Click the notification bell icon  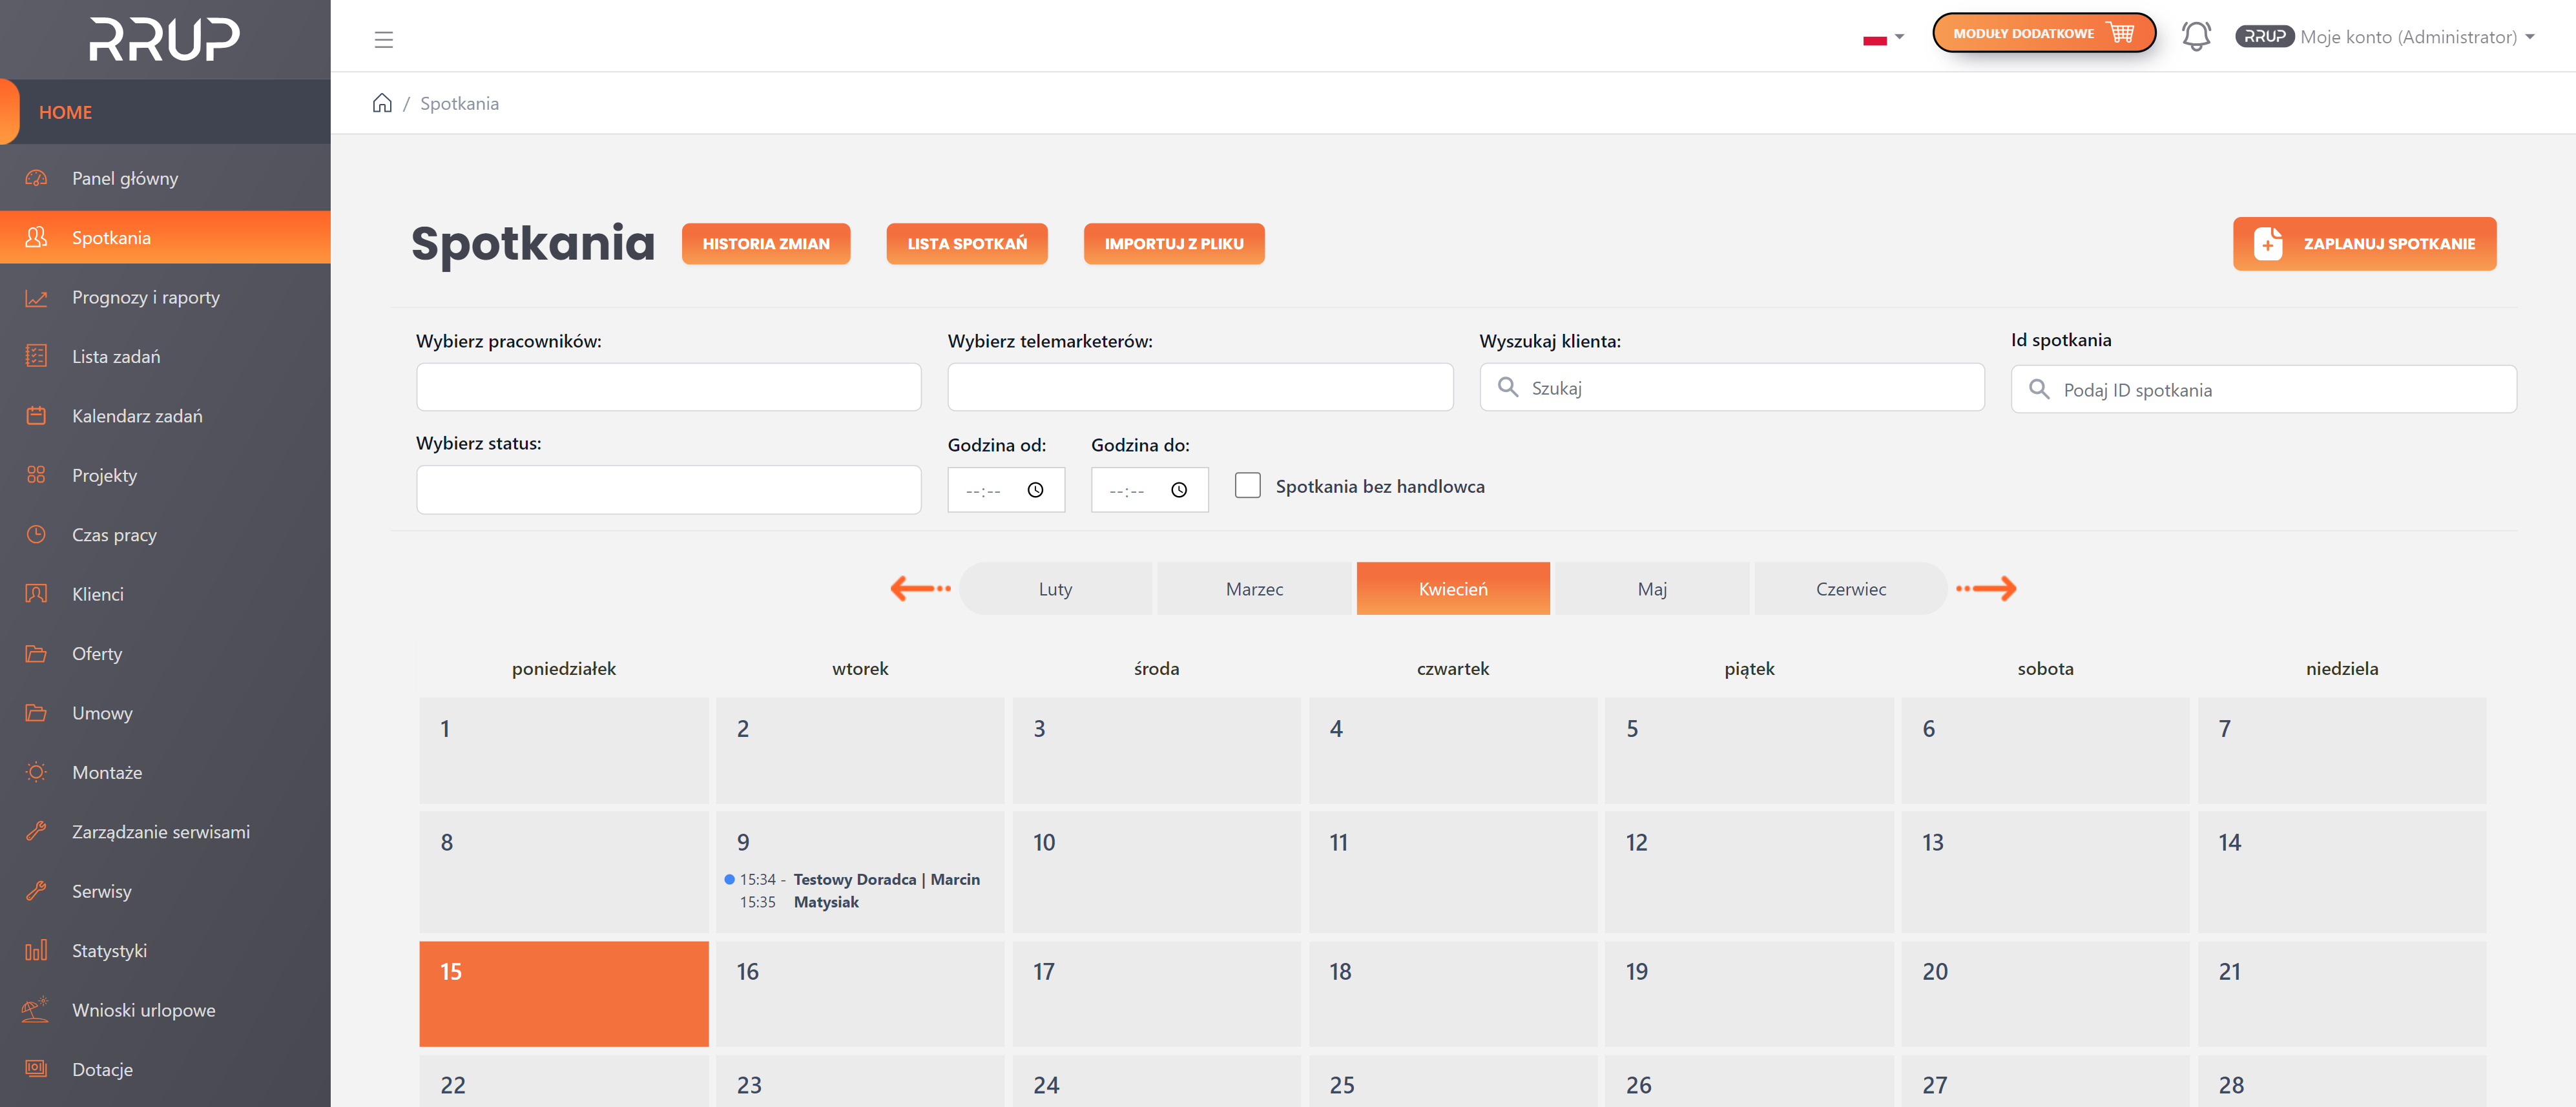tap(2195, 37)
